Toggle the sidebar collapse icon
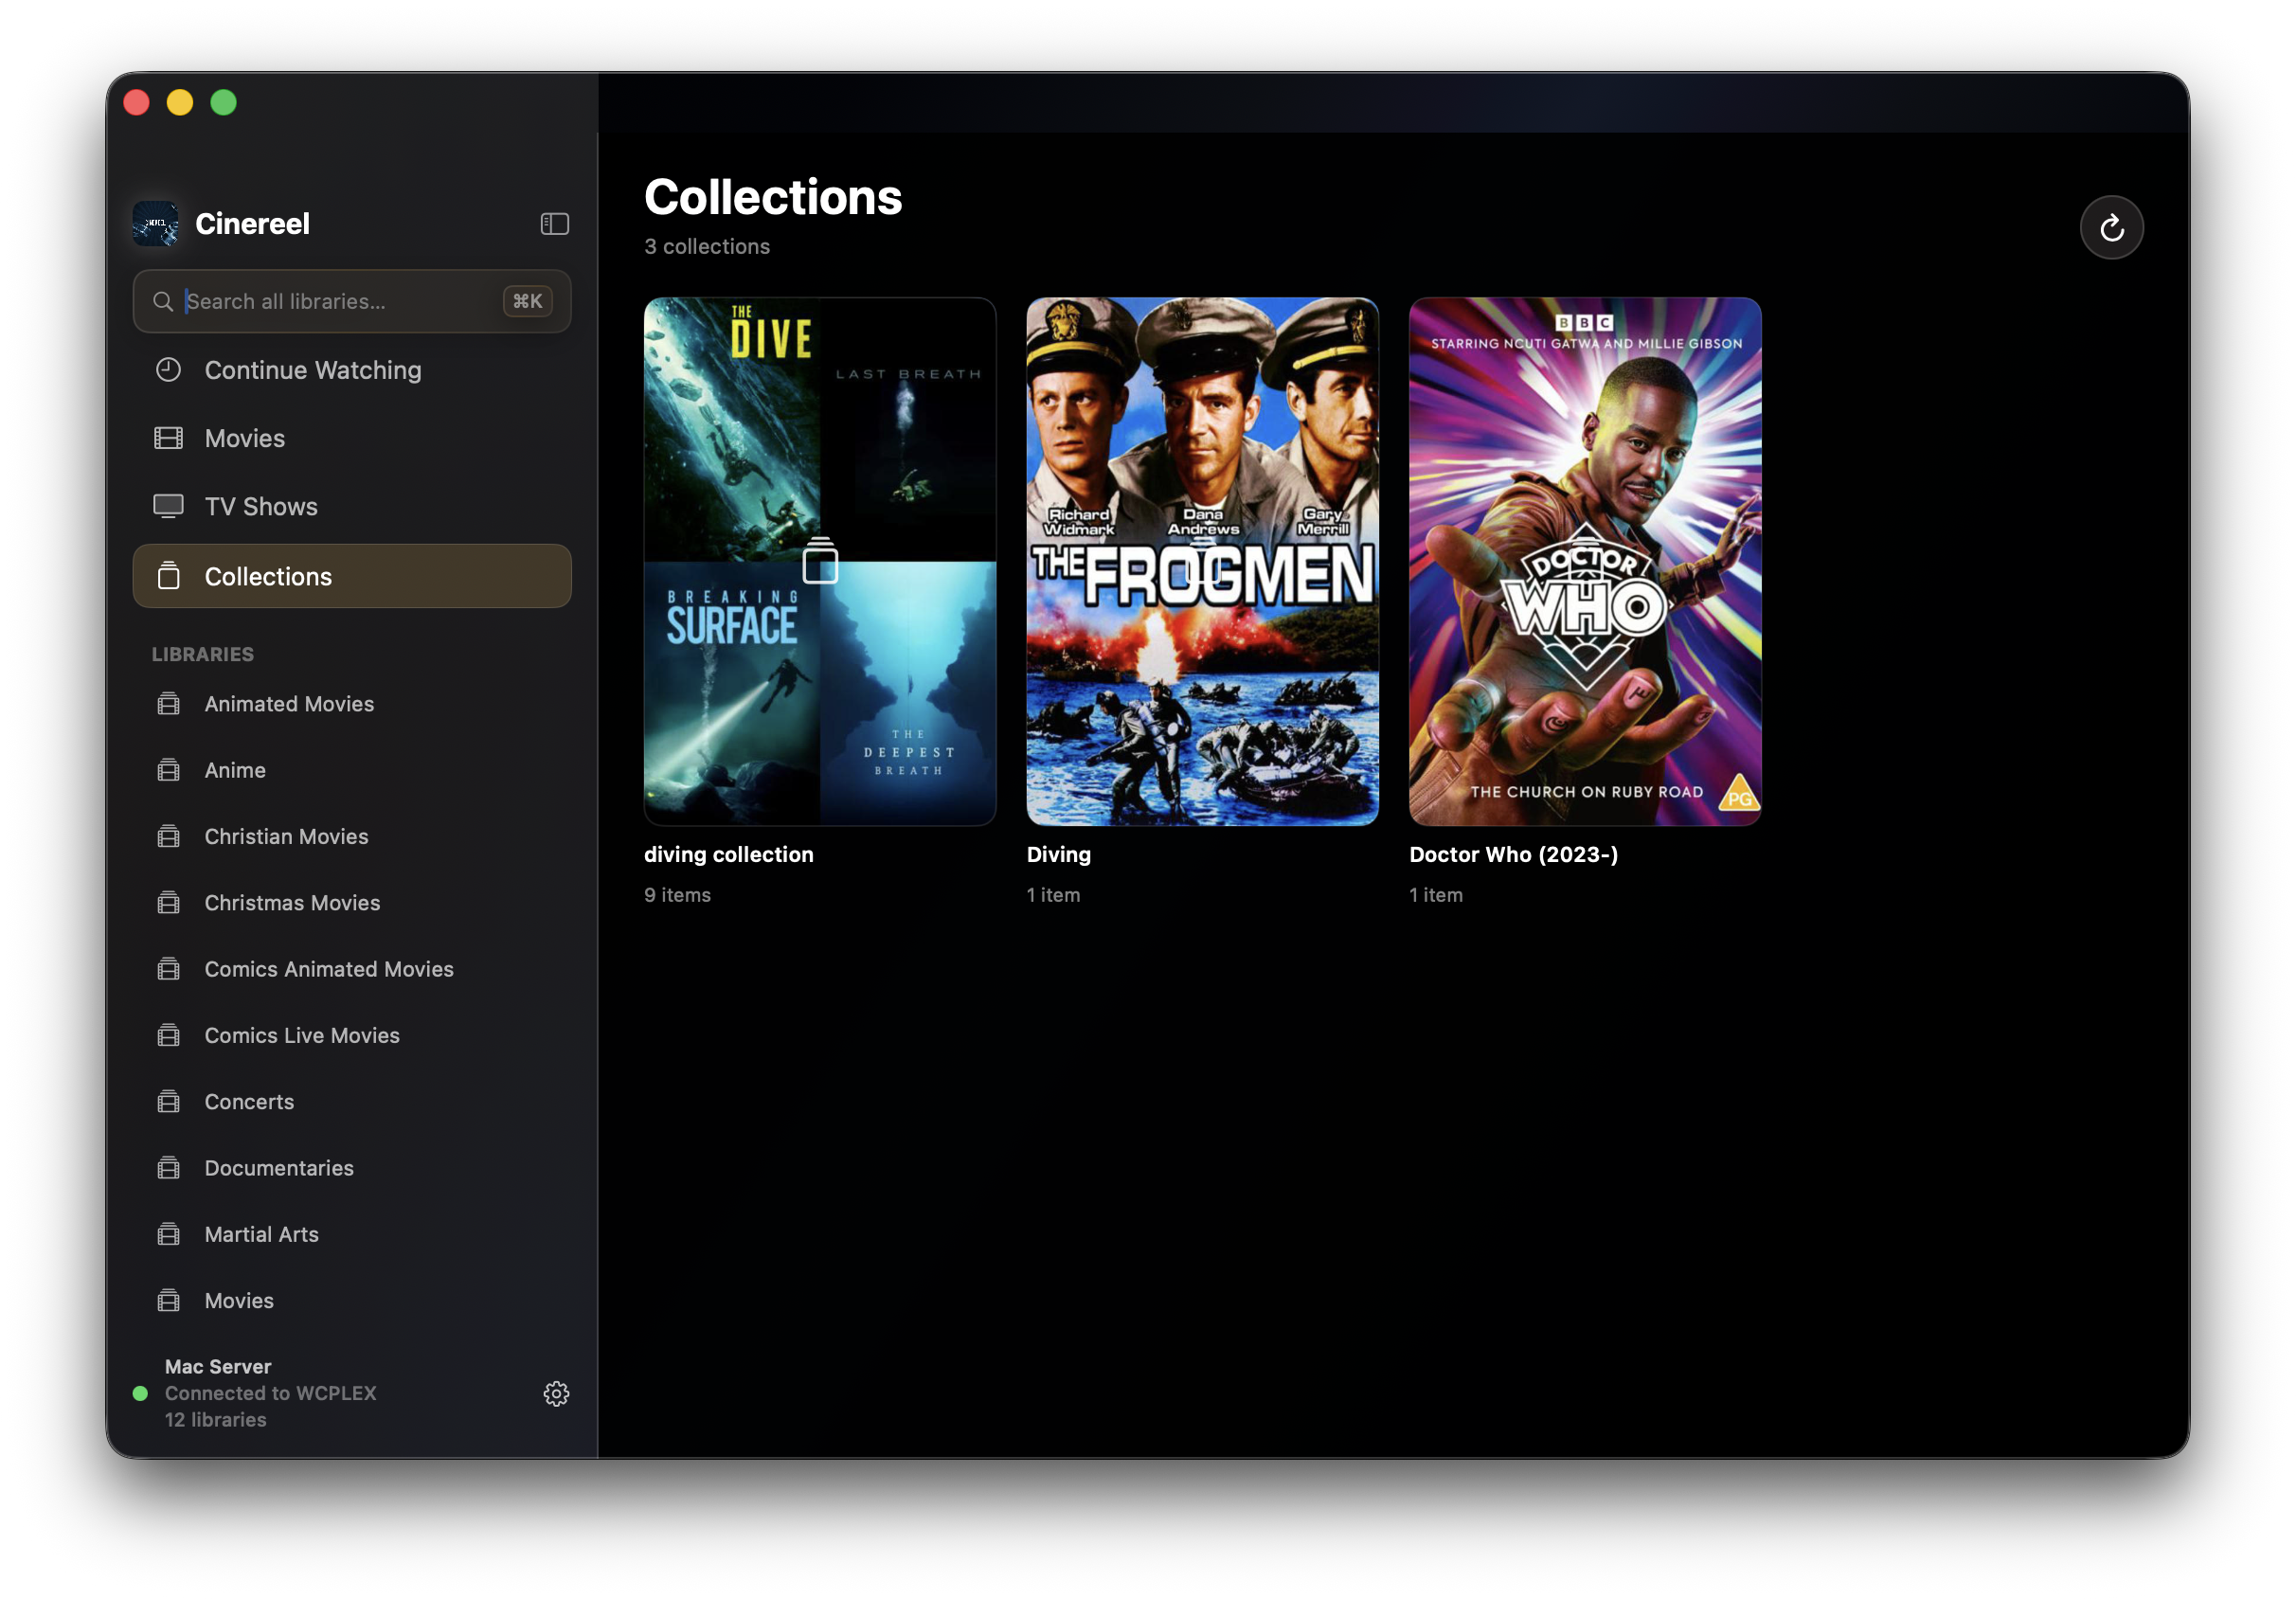This screenshot has height=1599, width=2296. (x=555, y=224)
